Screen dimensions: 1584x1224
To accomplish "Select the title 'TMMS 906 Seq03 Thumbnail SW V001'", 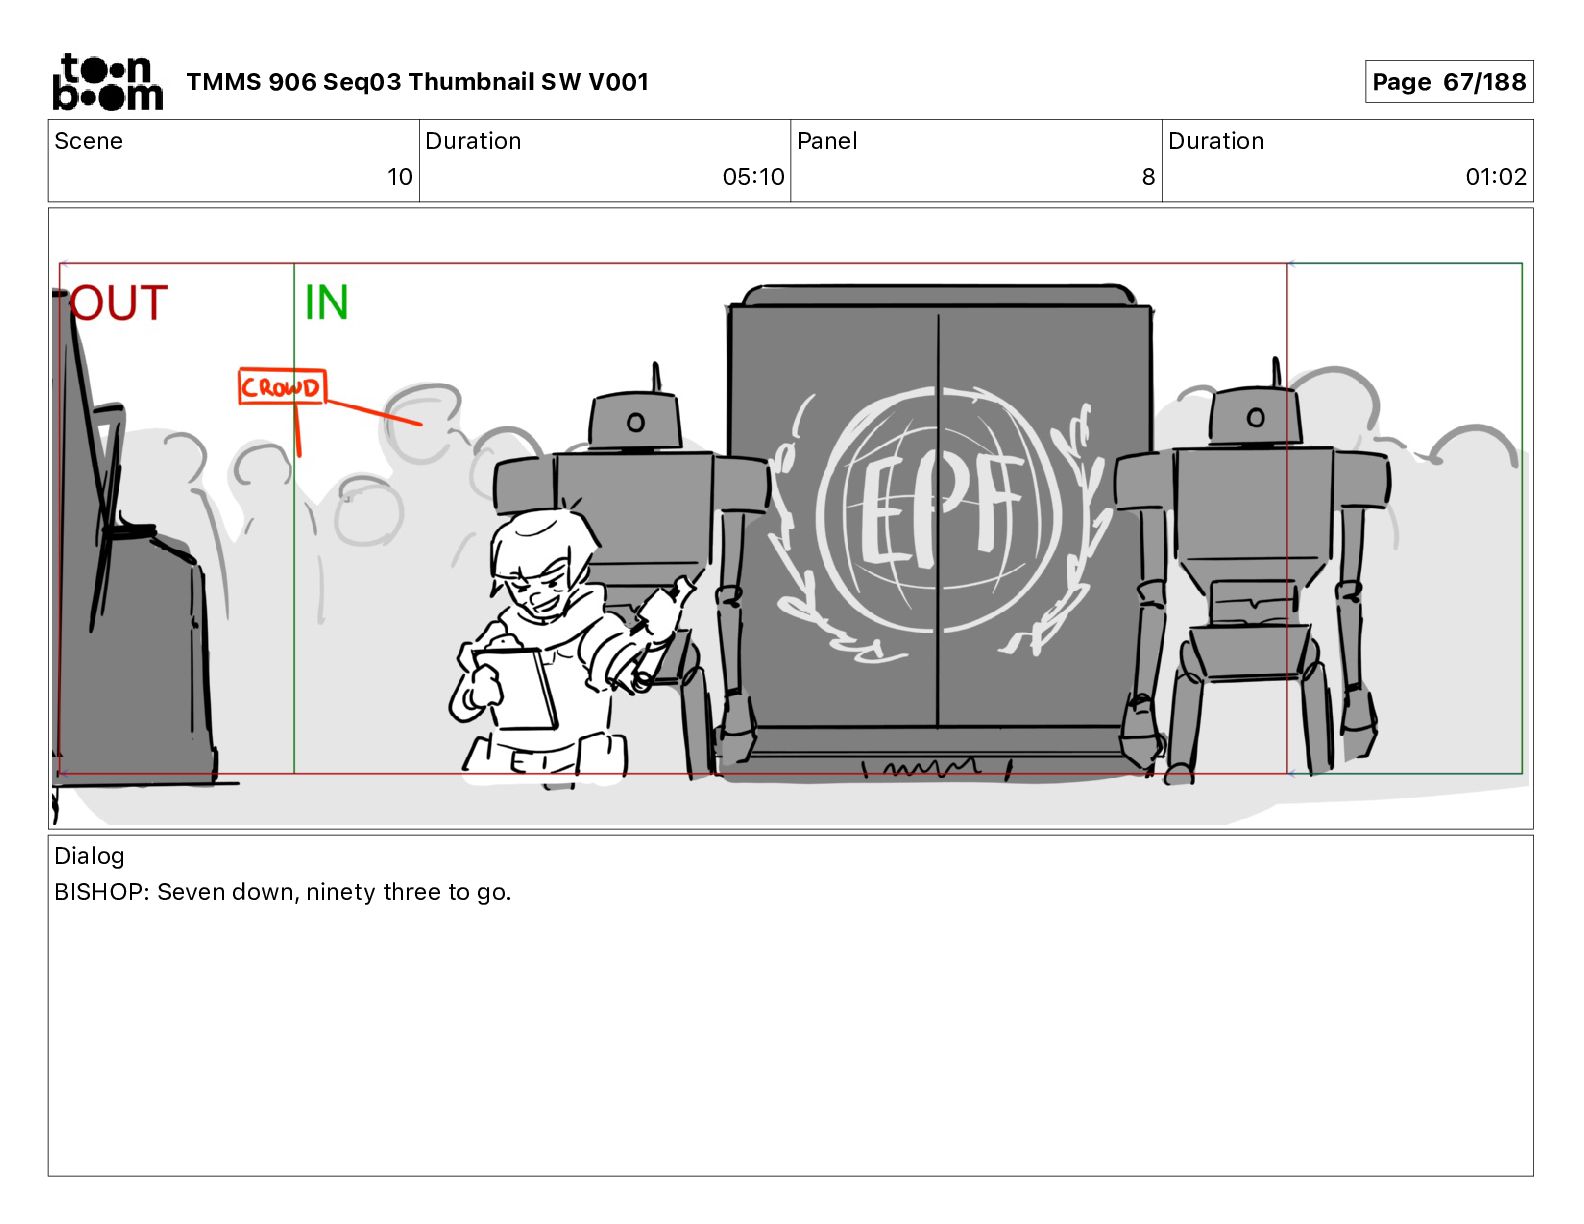I will click(x=417, y=82).
